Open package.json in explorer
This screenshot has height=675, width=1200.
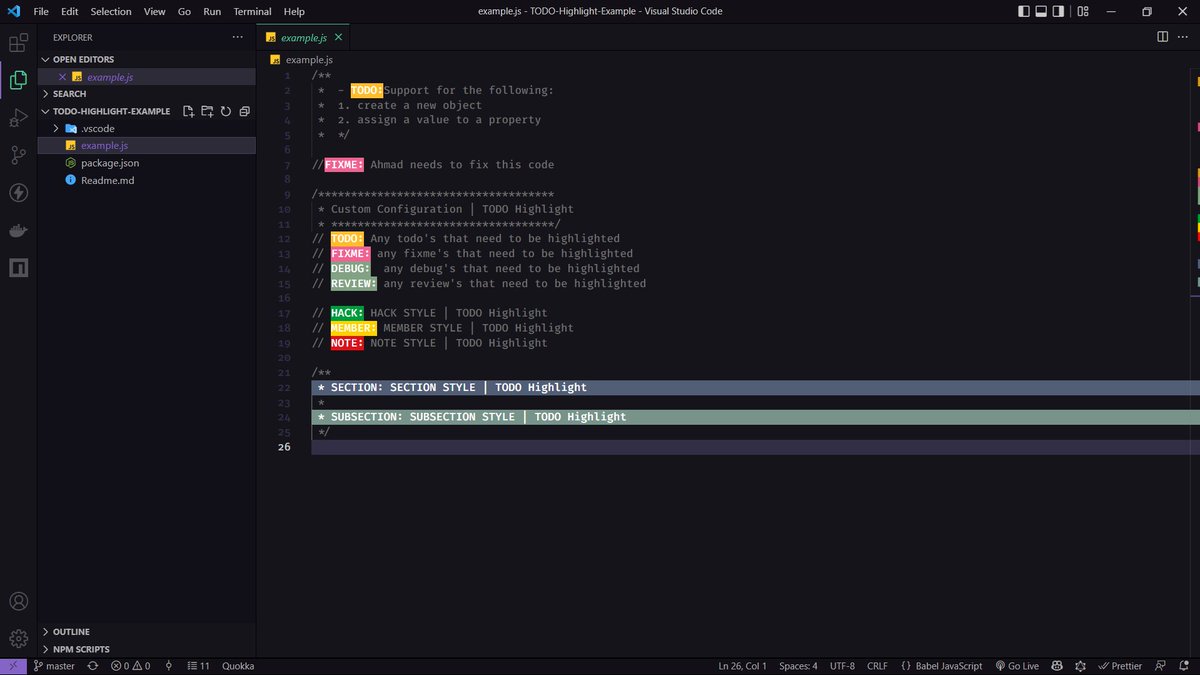[147, 163]
